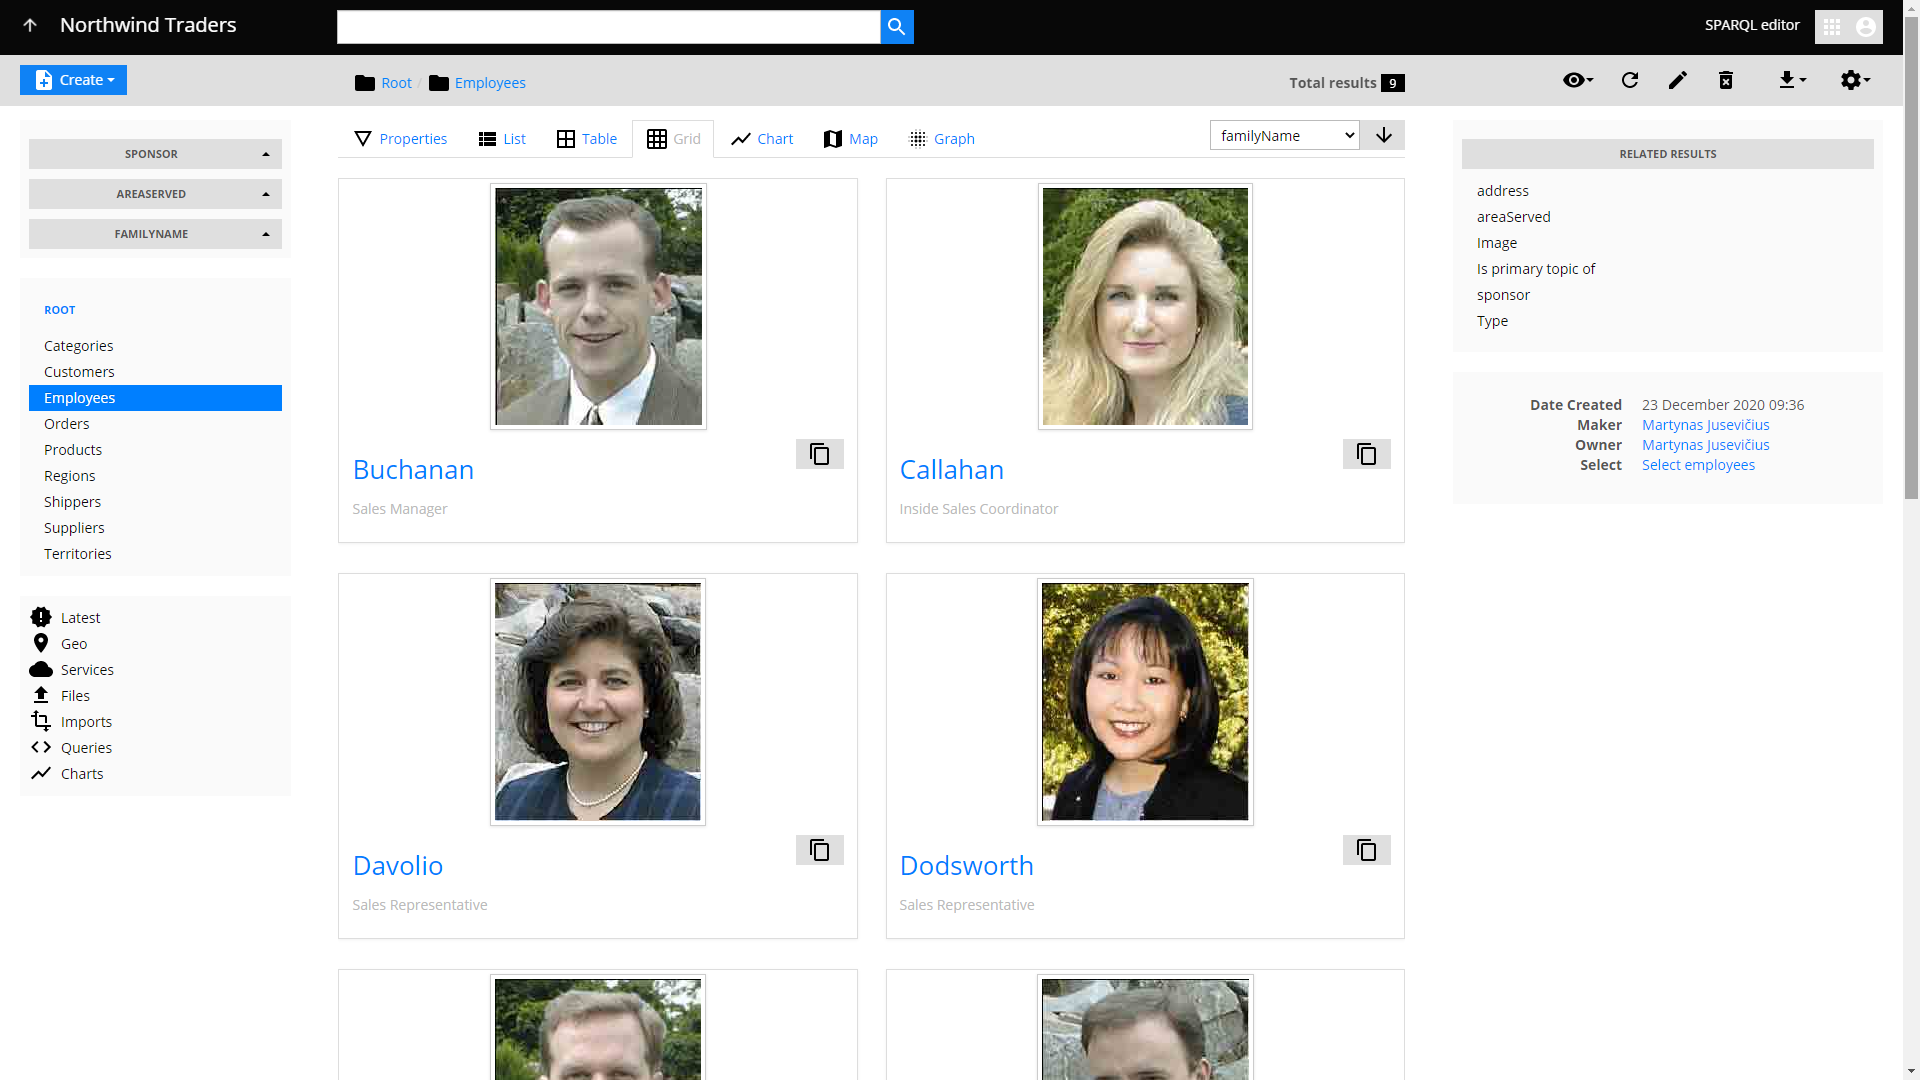The width and height of the screenshot is (1920, 1080).
Task: Click Davolio's portrait photo
Action: [x=598, y=702]
